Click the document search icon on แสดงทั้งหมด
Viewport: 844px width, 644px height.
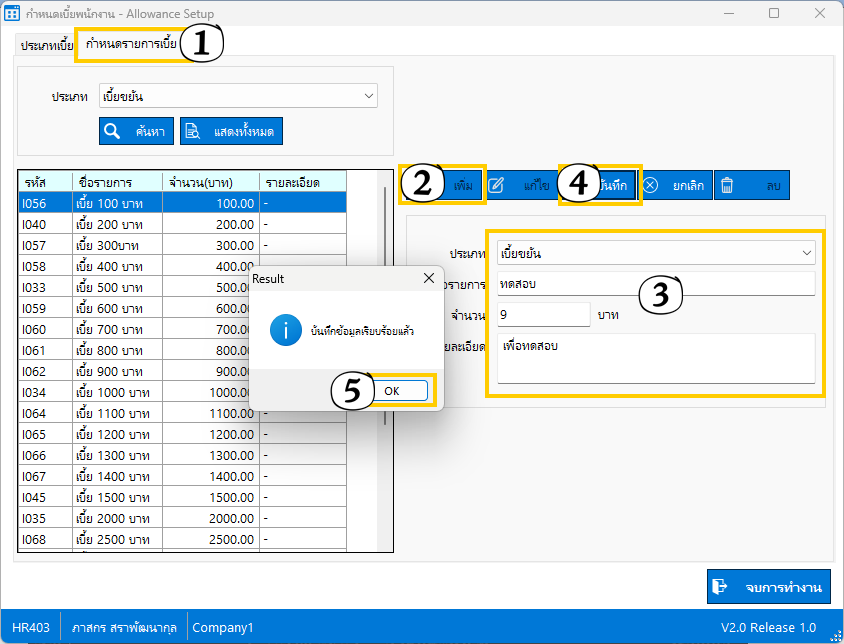click(x=193, y=131)
